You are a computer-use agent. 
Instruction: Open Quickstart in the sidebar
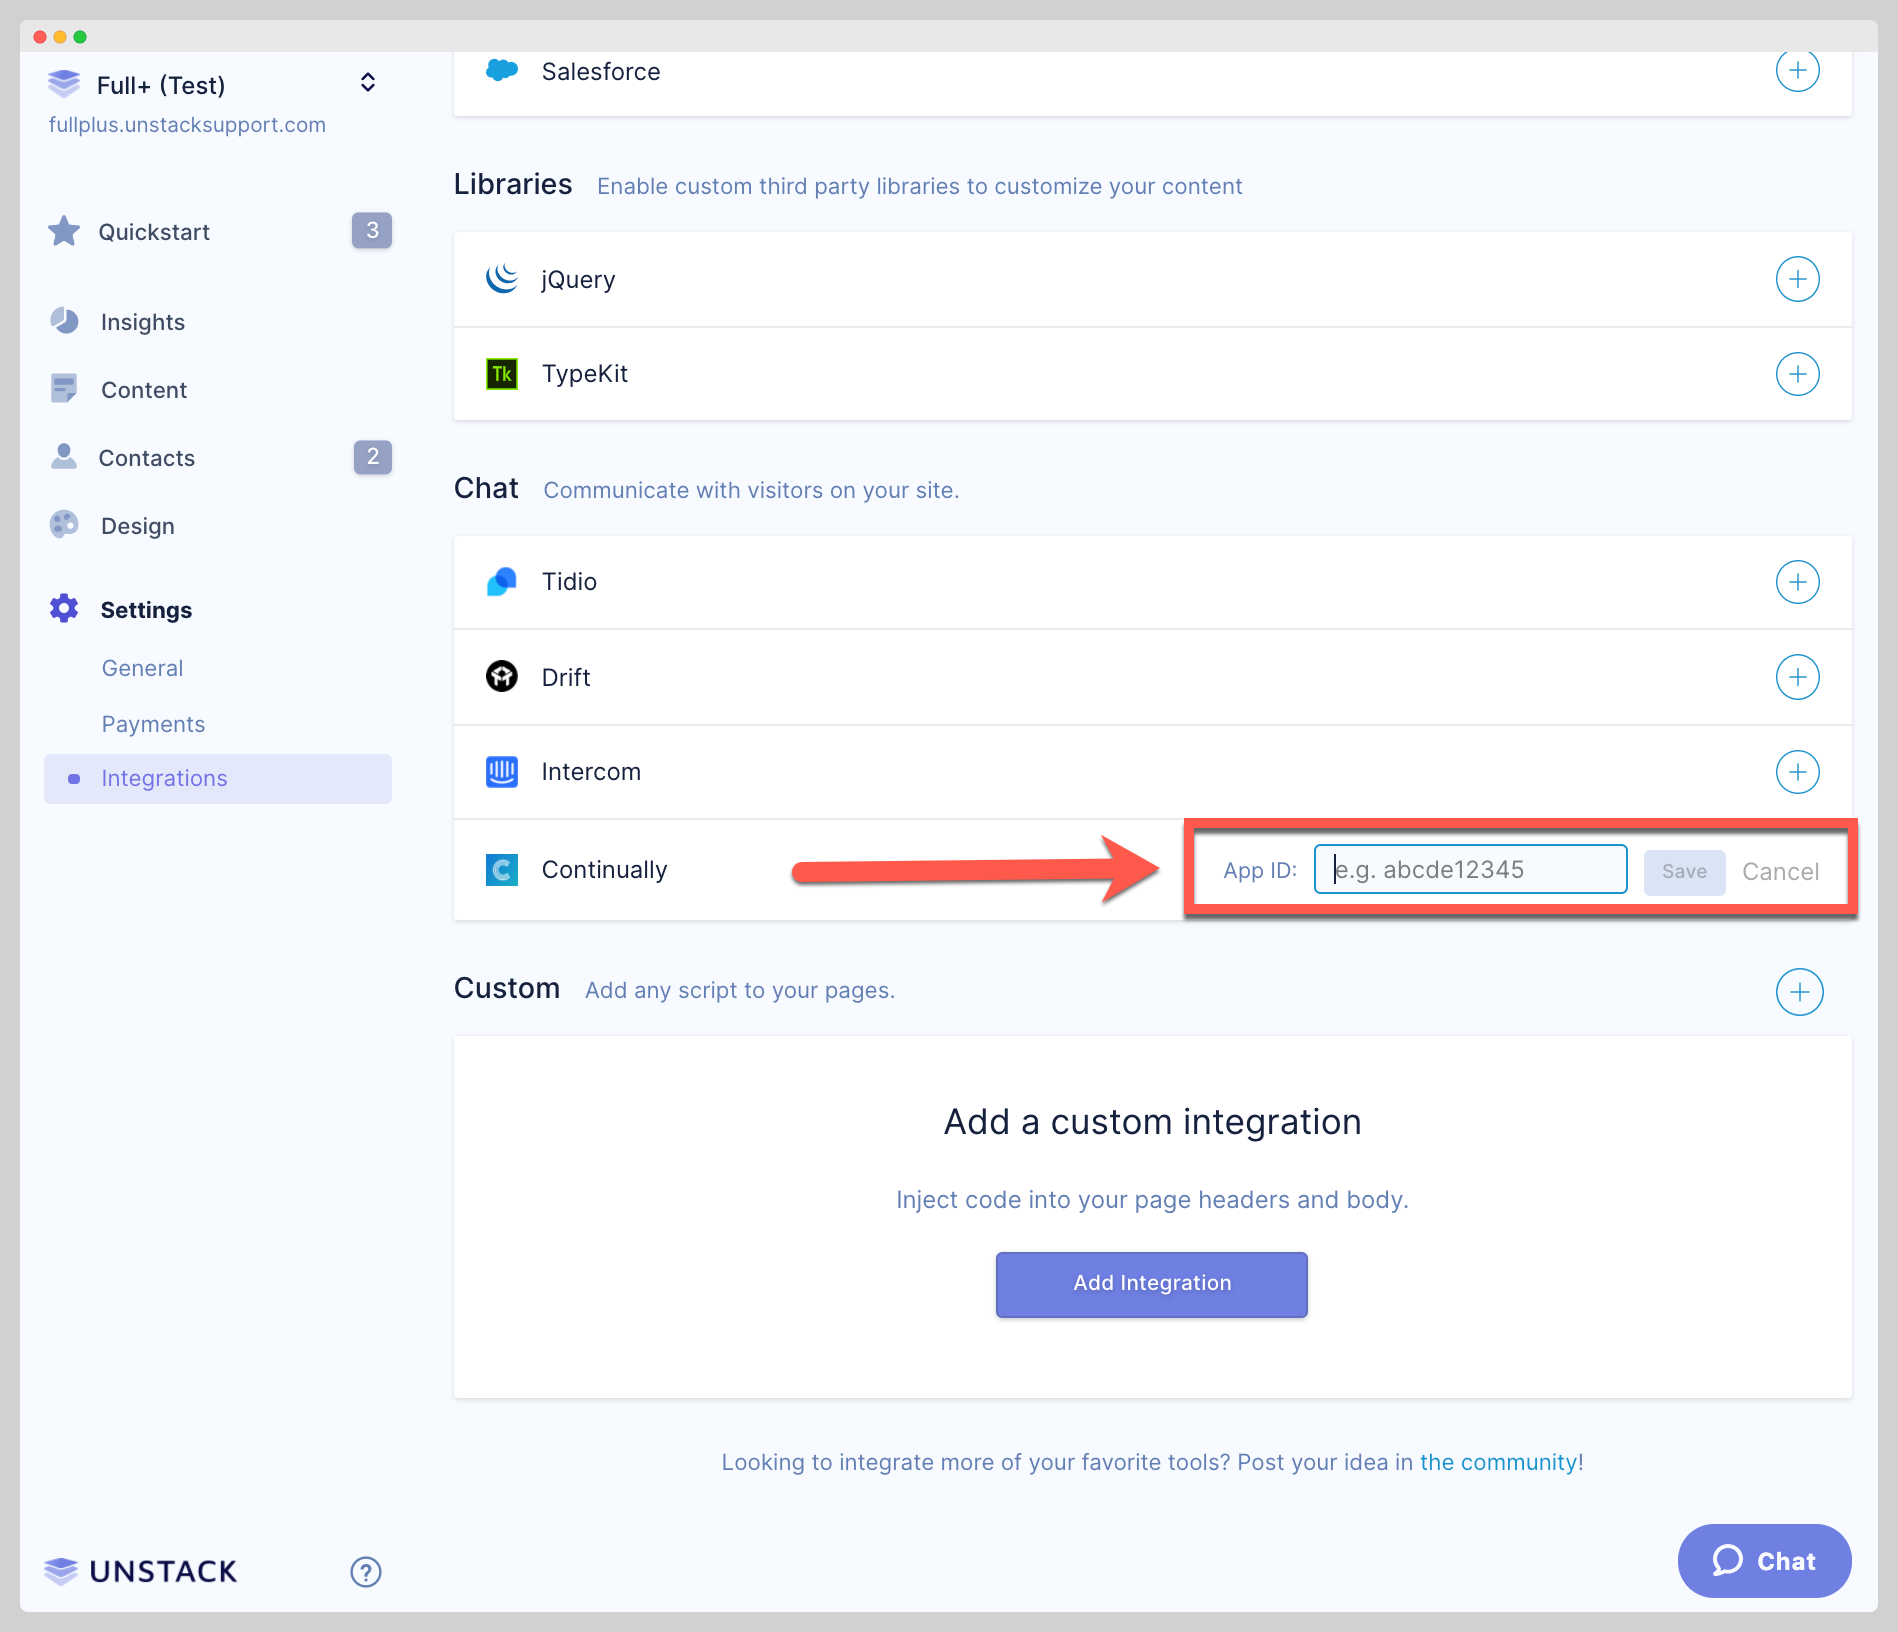point(154,232)
